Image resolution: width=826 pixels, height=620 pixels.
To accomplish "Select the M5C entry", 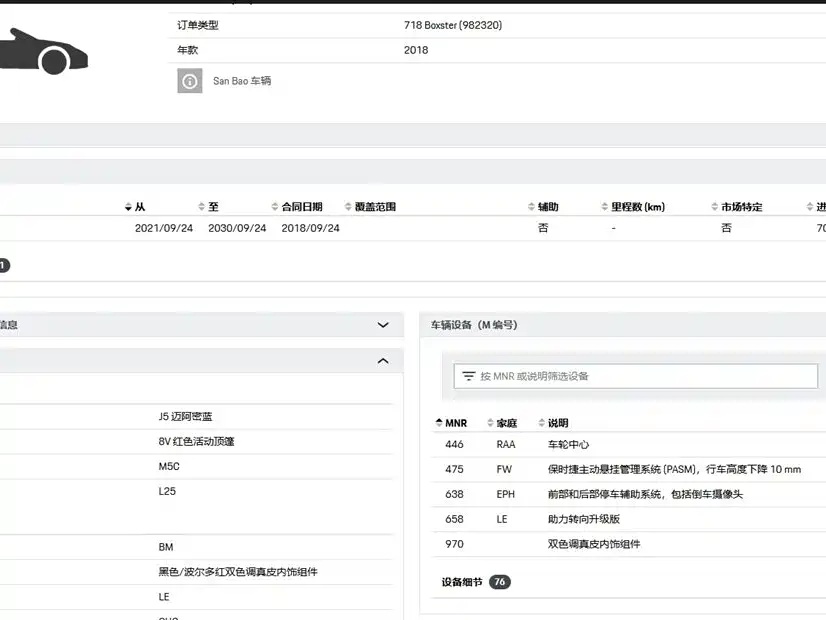I will coord(169,466).
